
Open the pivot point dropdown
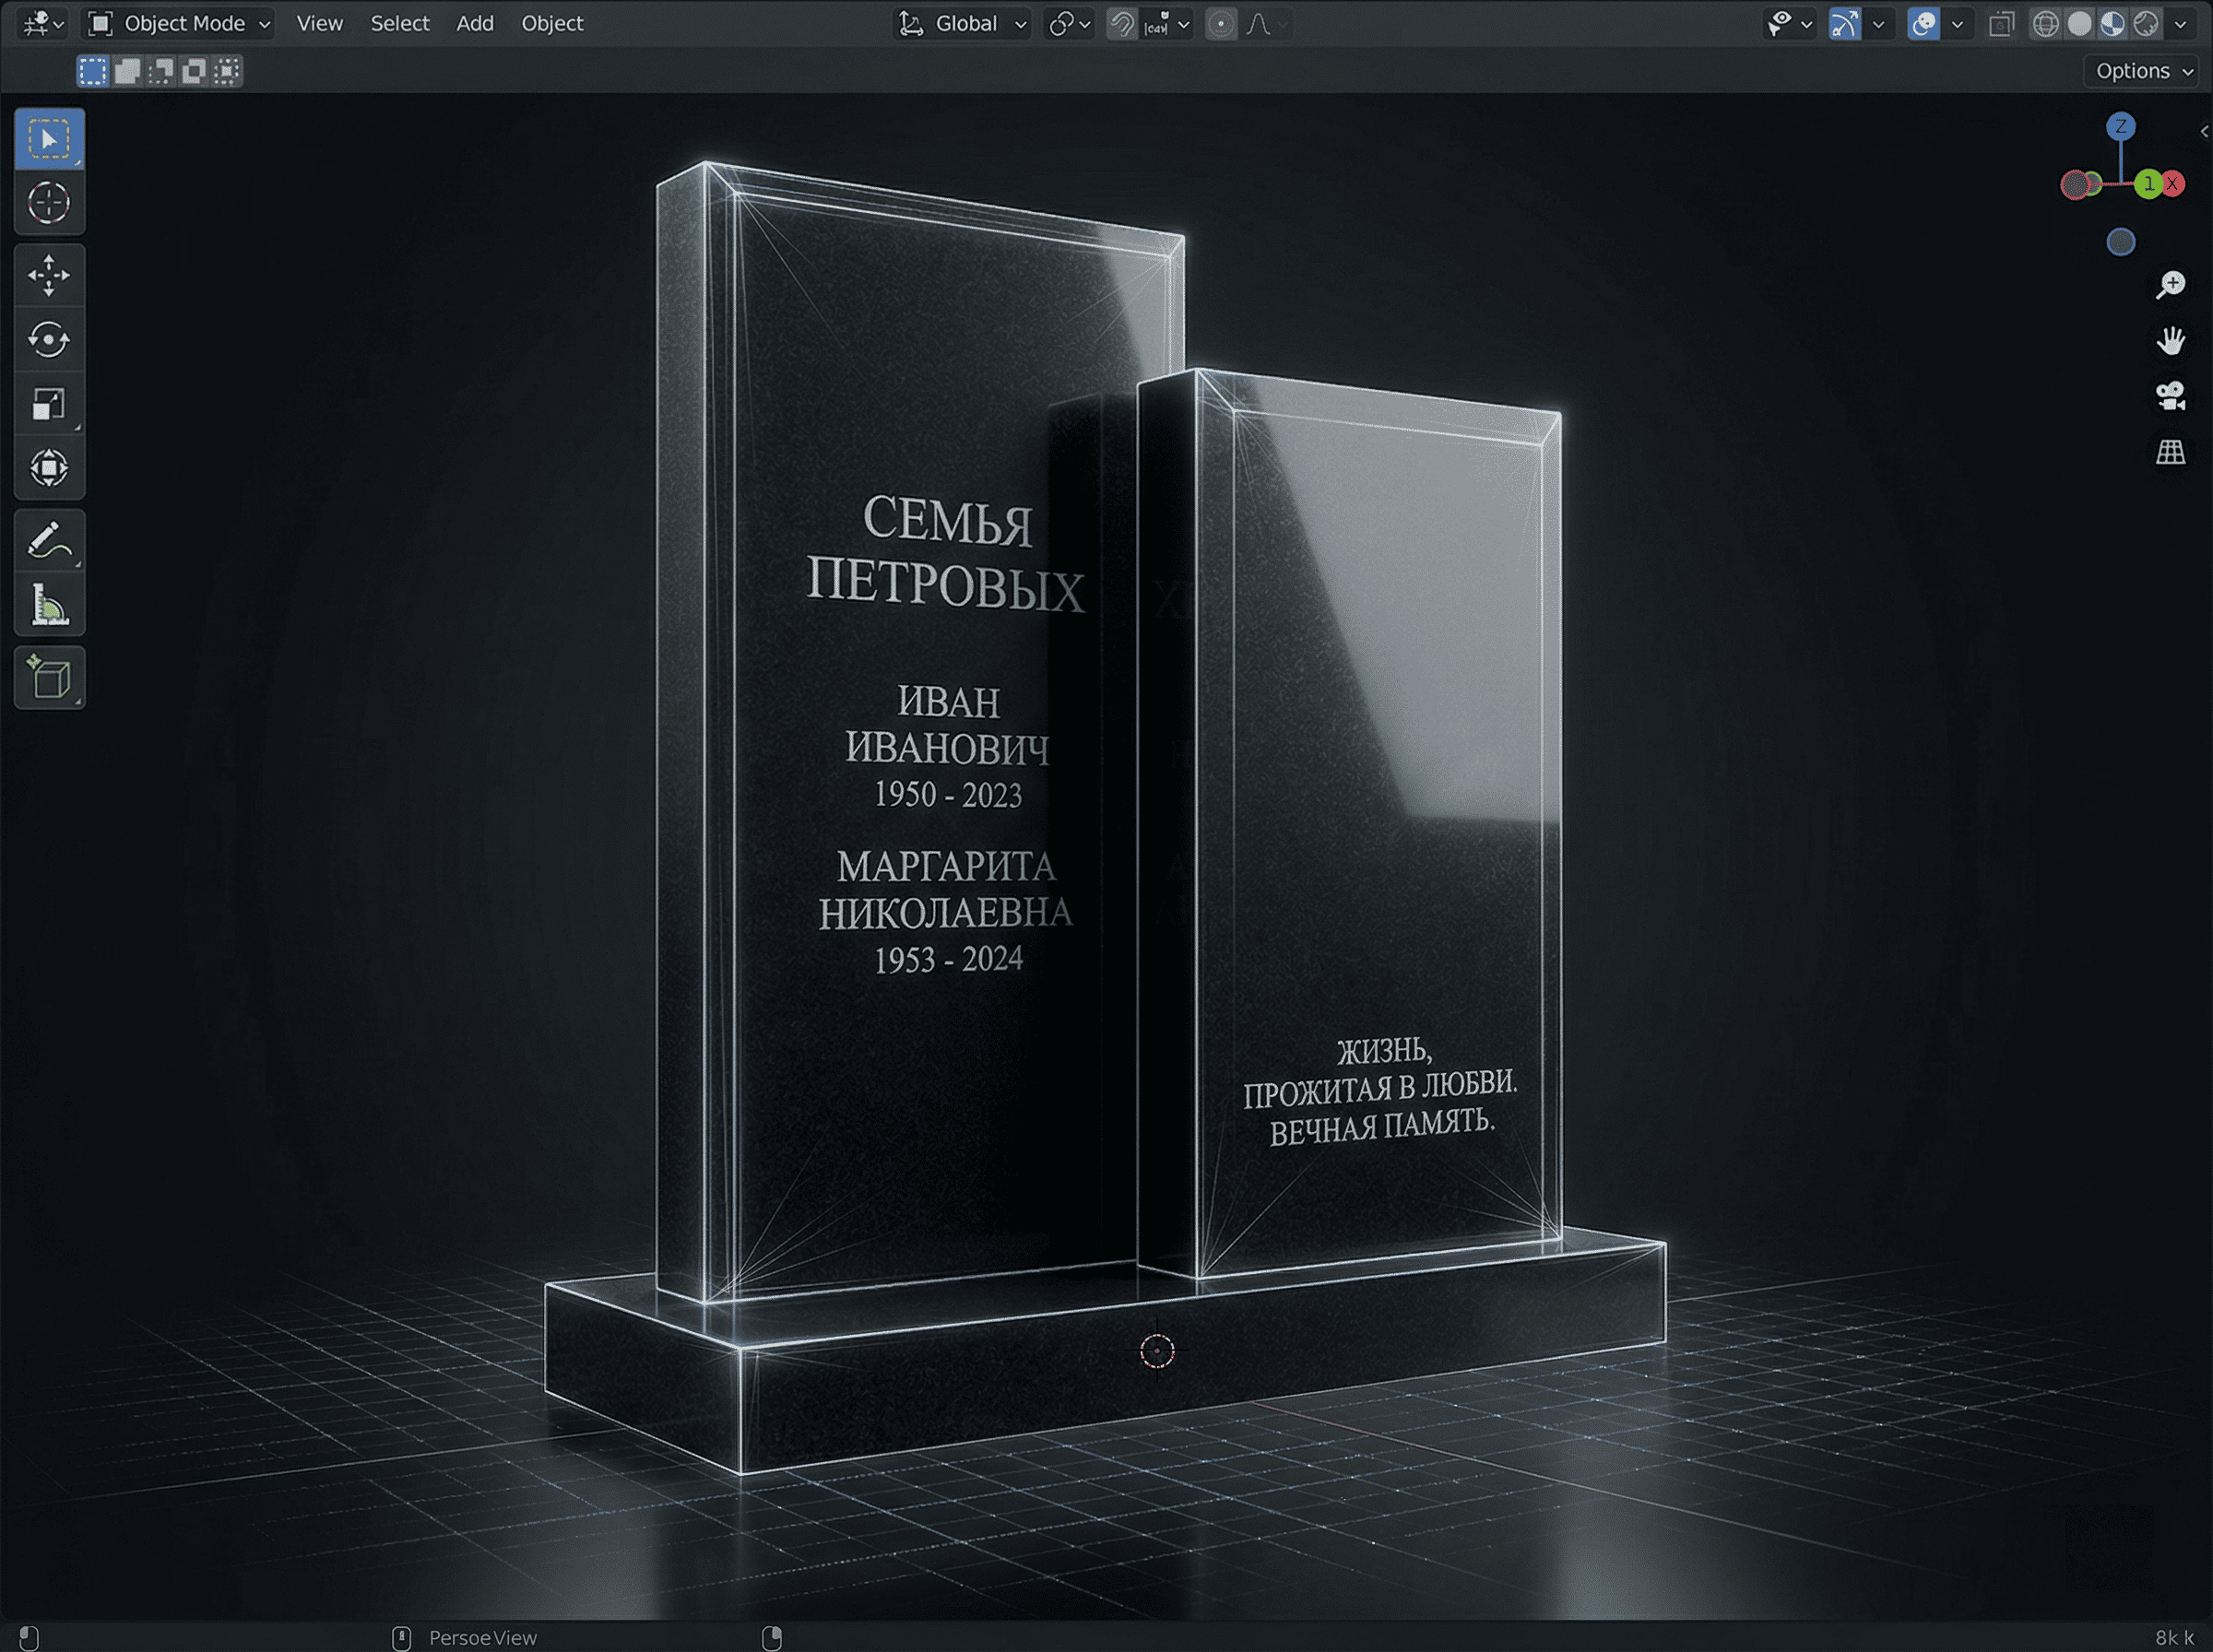pyautogui.click(x=1069, y=24)
